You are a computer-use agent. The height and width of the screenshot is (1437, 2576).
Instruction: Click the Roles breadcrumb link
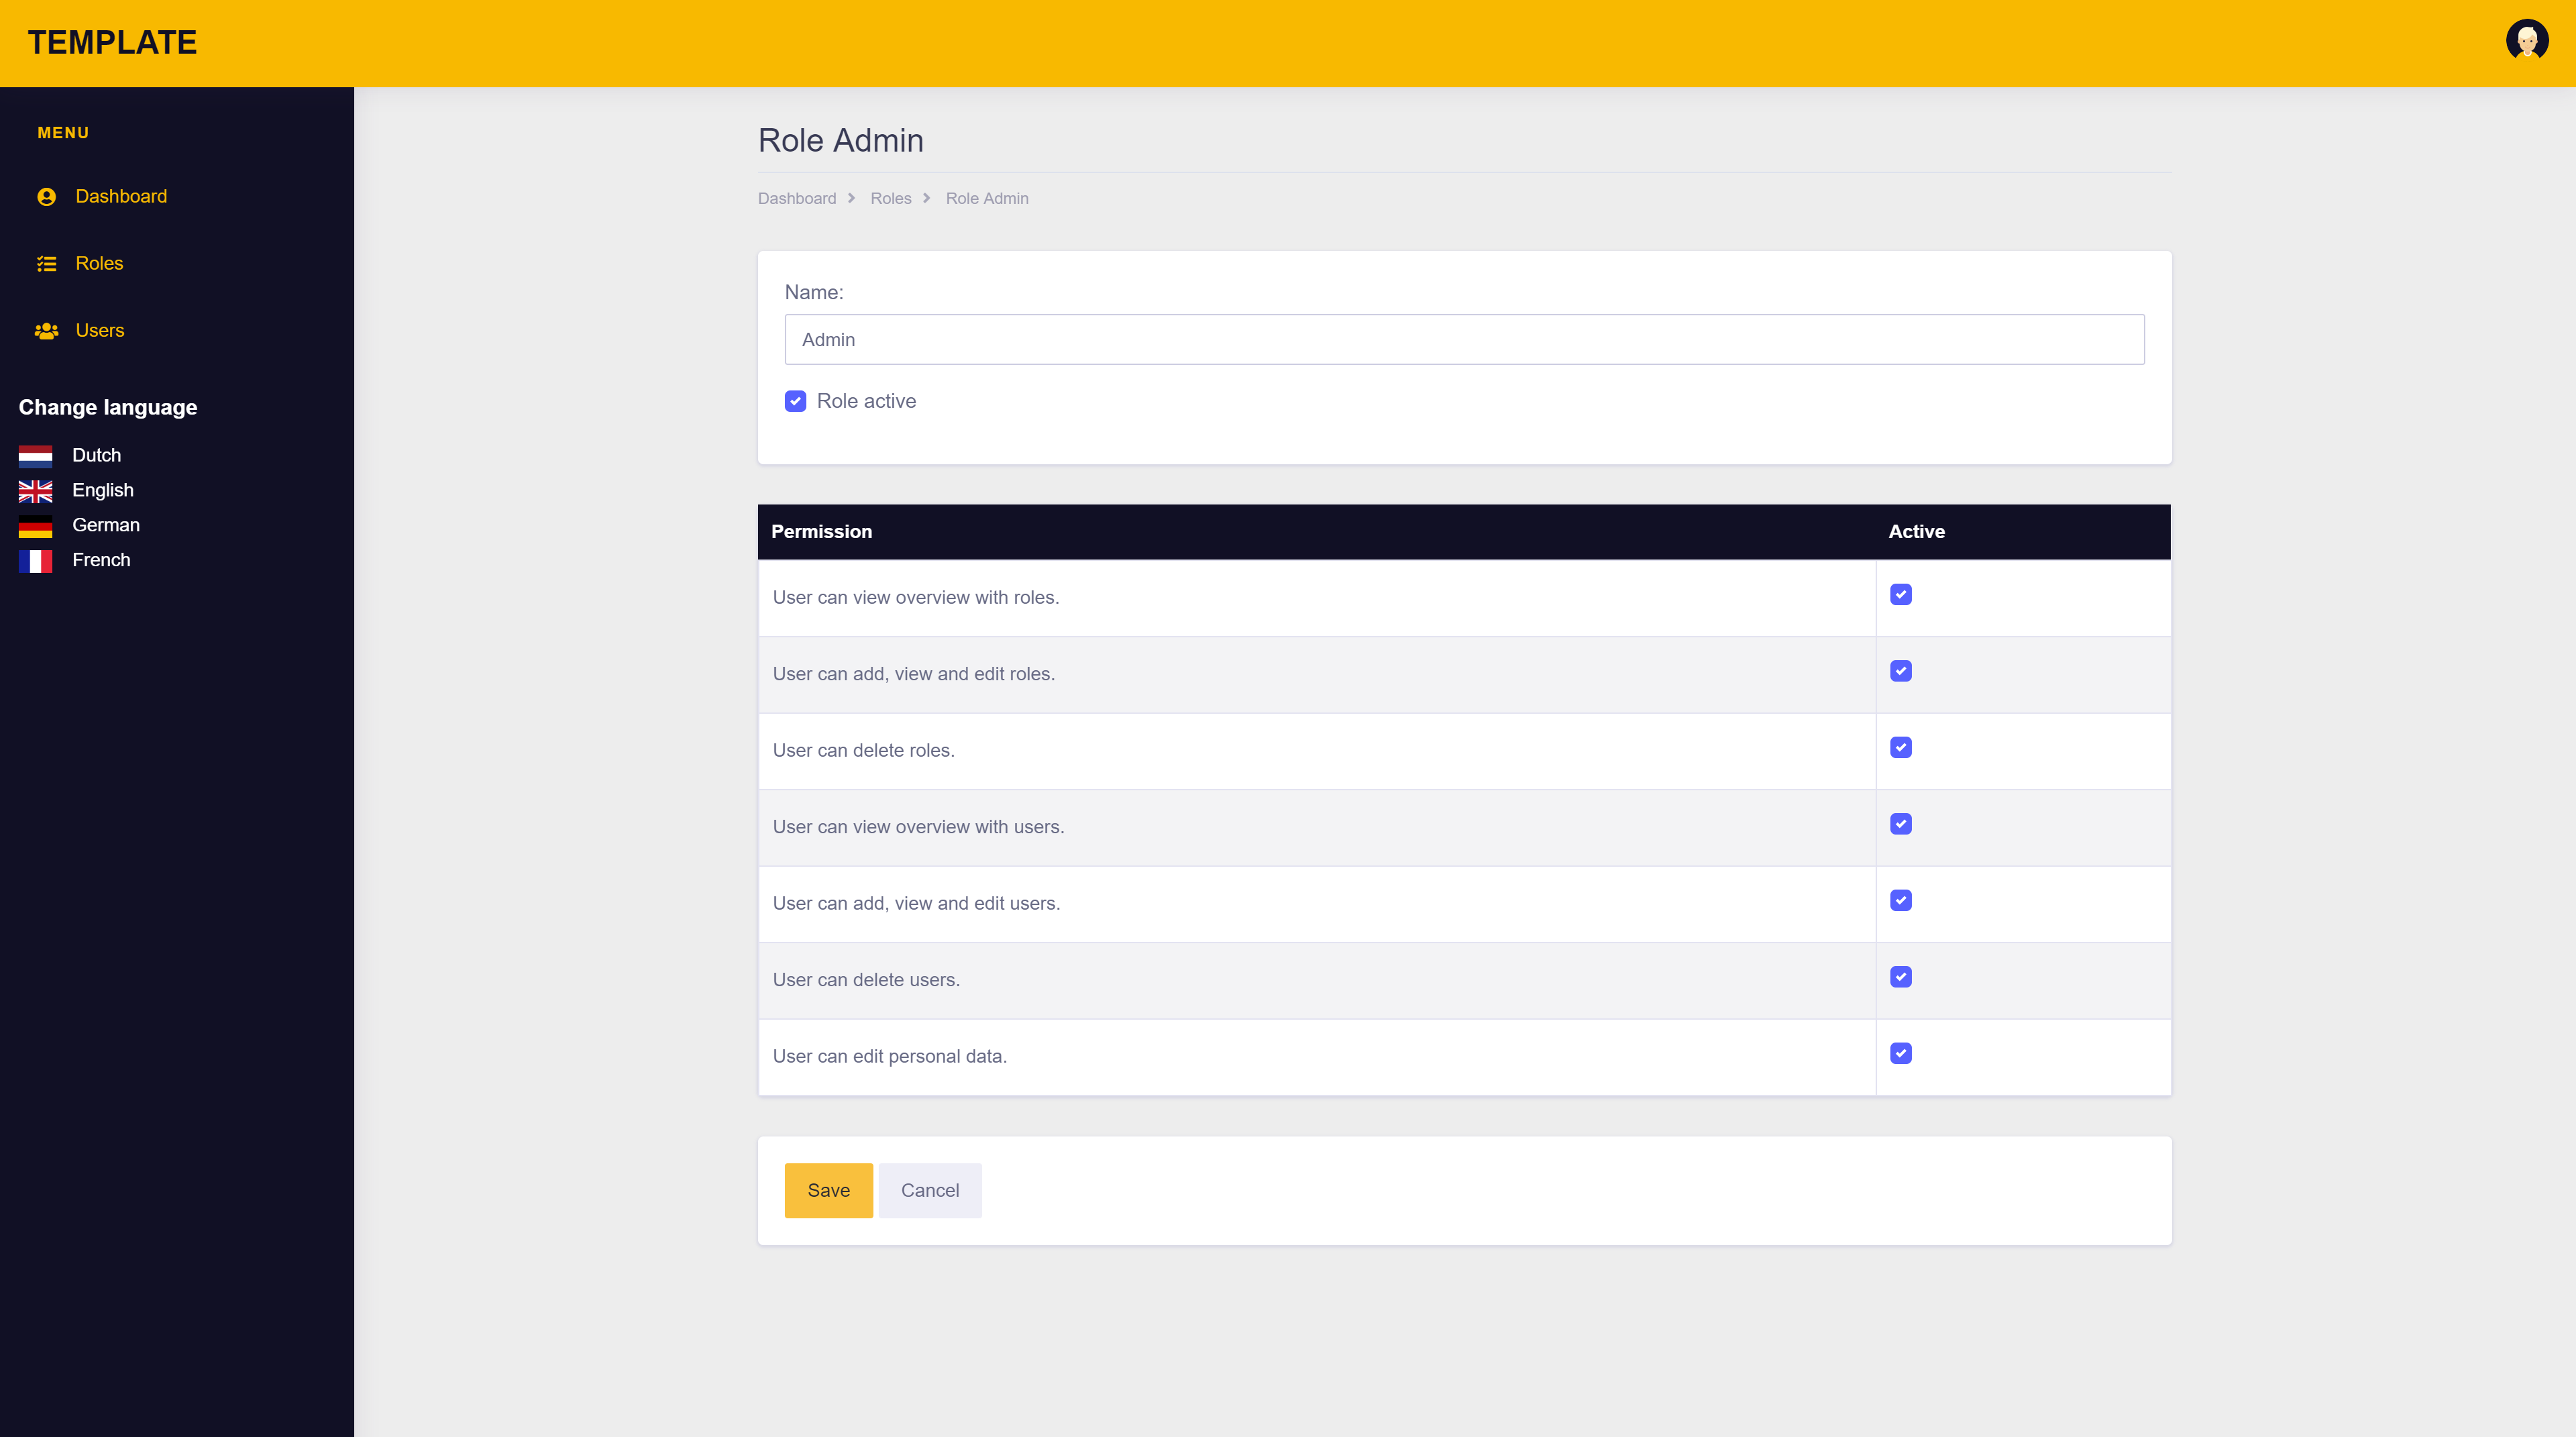(x=890, y=199)
